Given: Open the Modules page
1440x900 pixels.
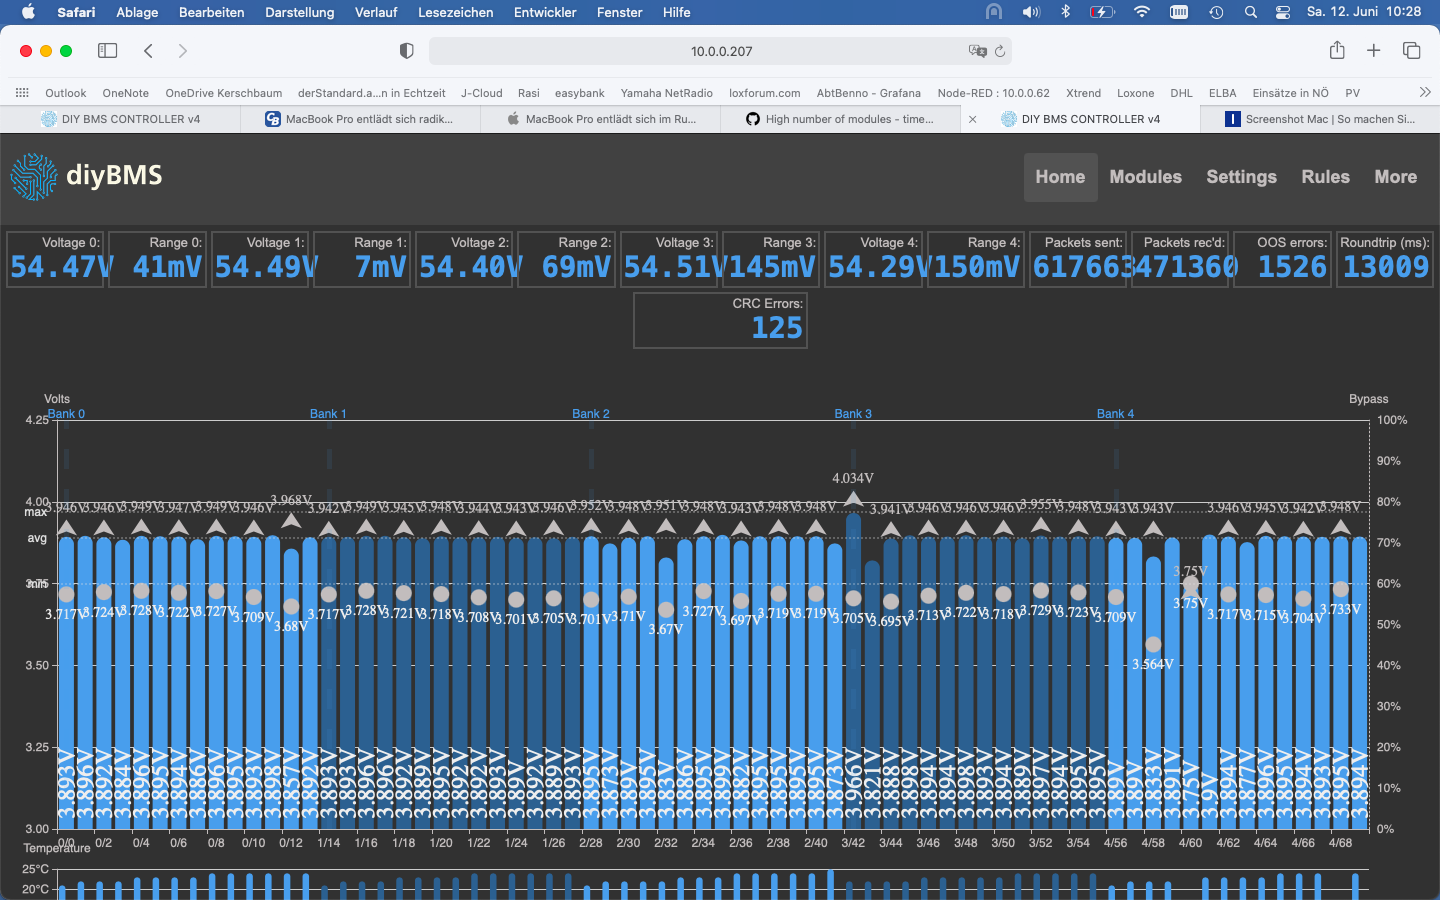Looking at the screenshot, I should pyautogui.click(x=1145, y=177).
